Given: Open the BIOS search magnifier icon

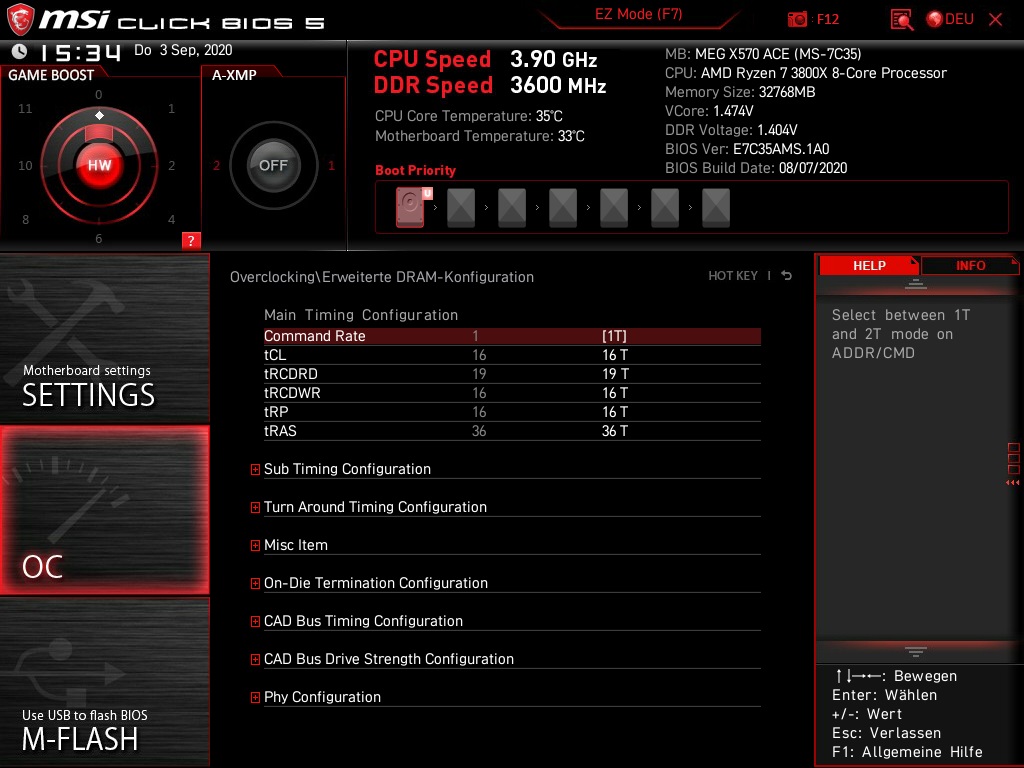Looking at the screenshot, I should (x=901, y=20).
